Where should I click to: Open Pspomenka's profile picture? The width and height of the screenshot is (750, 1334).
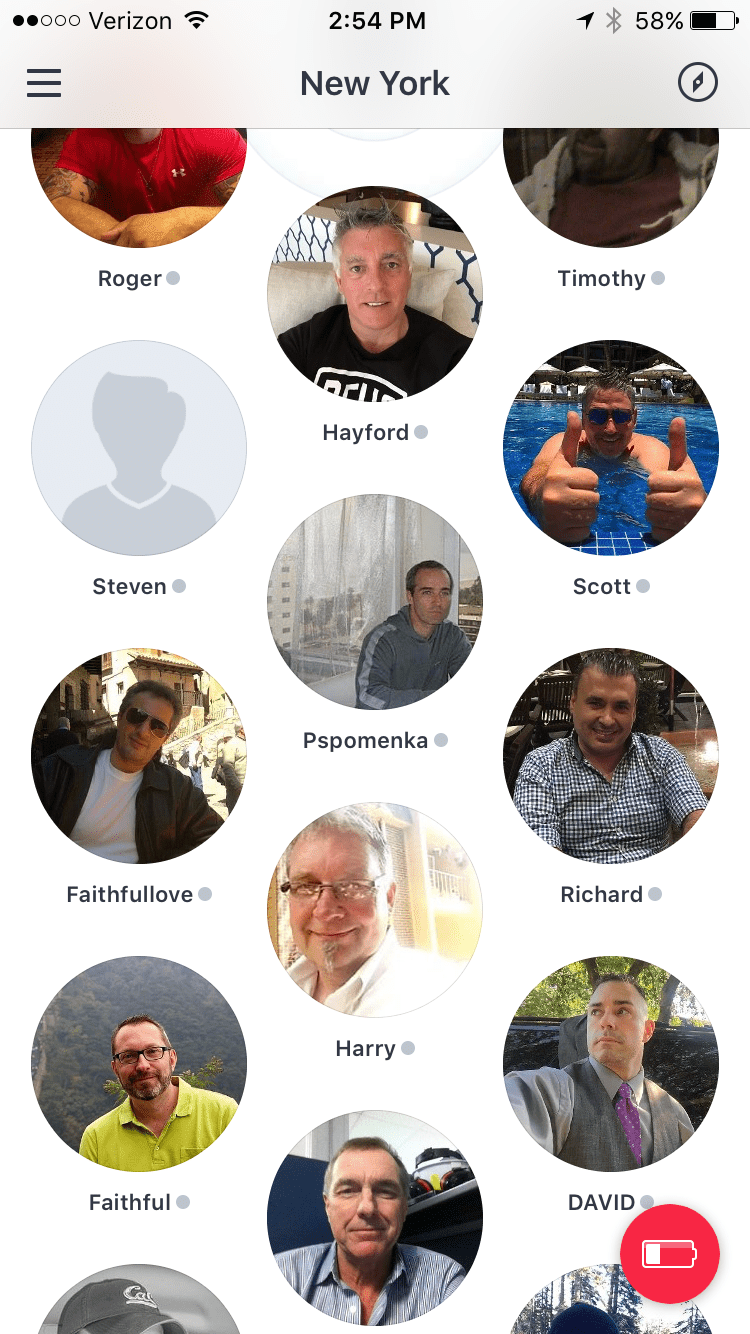pos(375,602)
